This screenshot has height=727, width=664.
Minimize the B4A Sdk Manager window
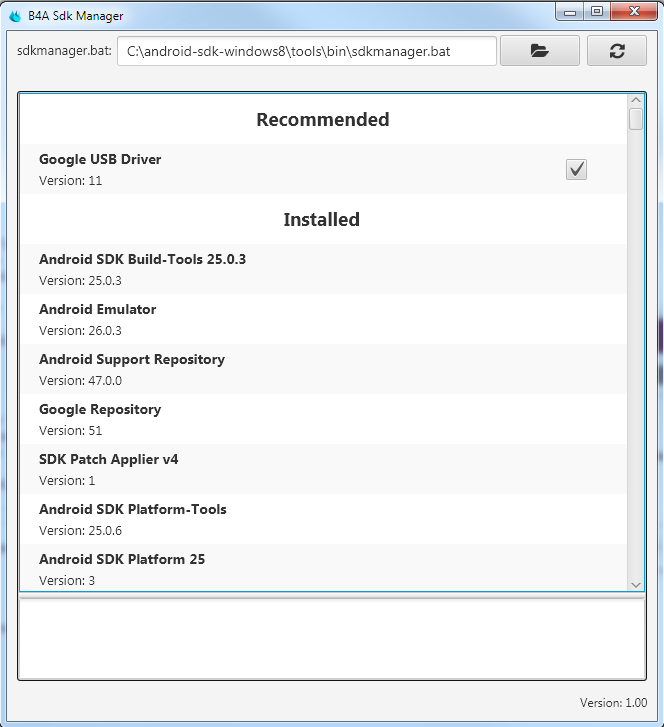click(x=570, y=12)
